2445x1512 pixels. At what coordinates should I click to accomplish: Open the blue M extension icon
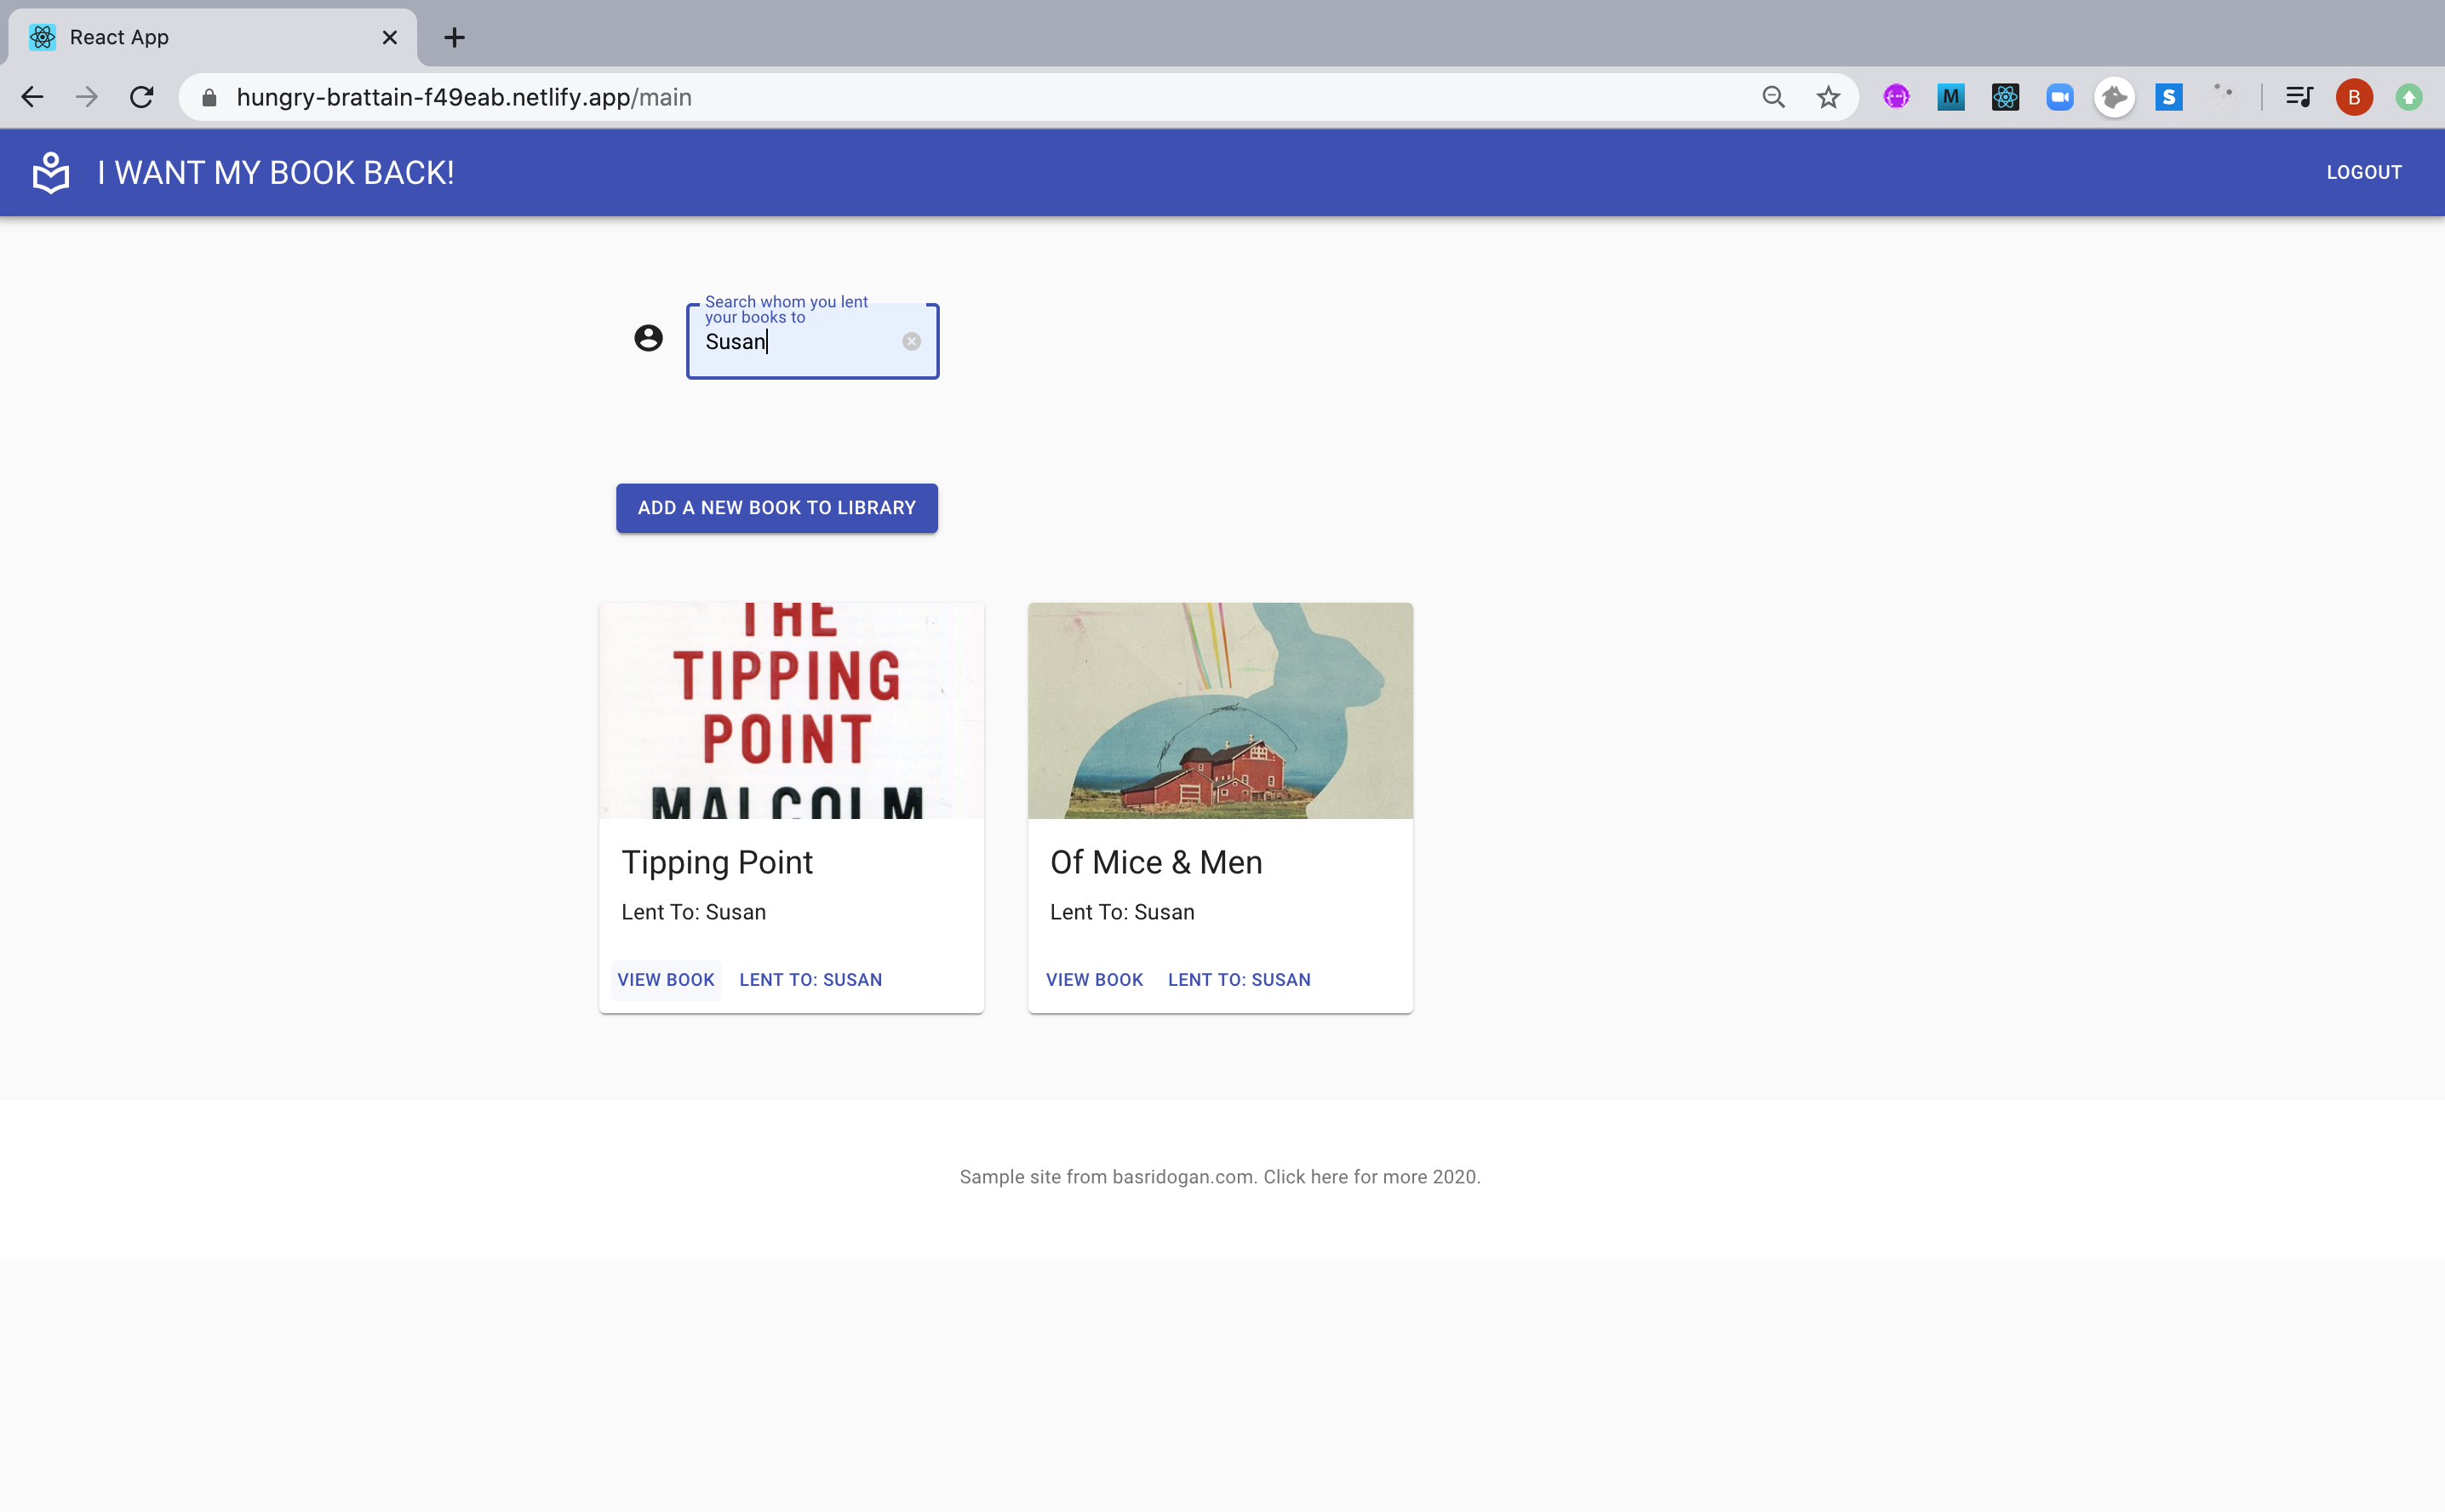(1950, 97)
